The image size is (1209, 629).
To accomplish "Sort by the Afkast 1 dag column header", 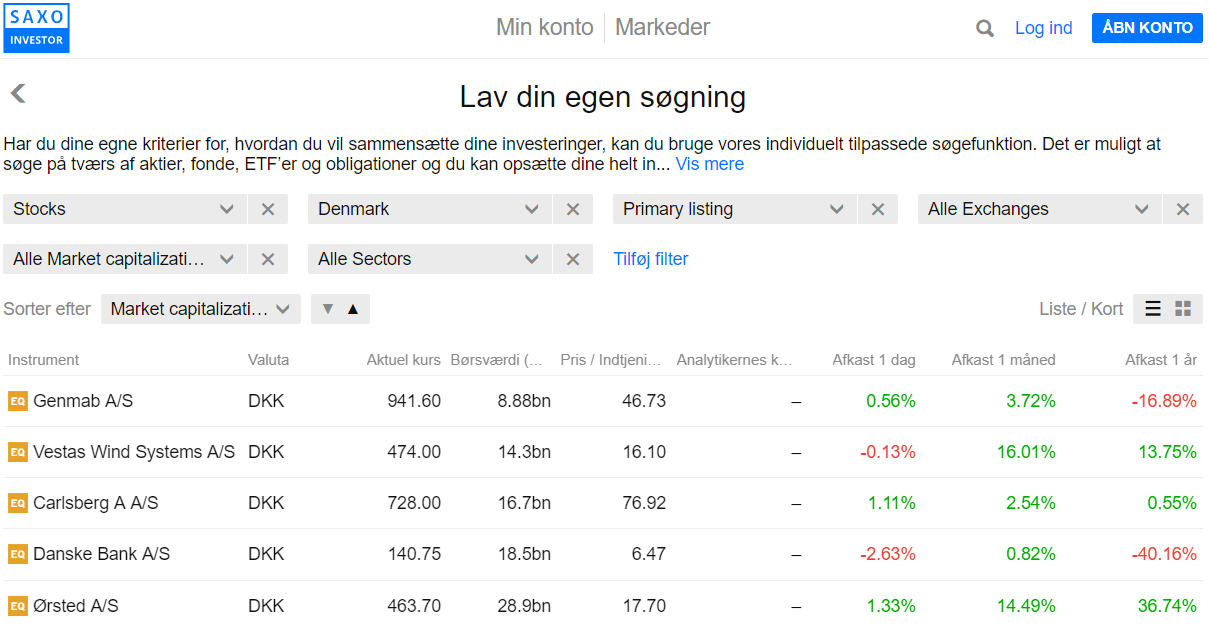I will [x=874, y=360].
